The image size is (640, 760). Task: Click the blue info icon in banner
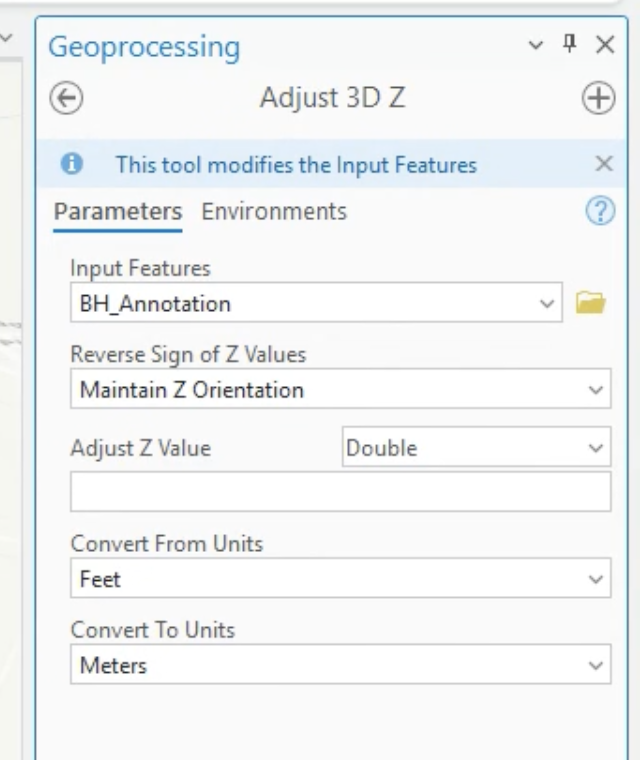72,164
